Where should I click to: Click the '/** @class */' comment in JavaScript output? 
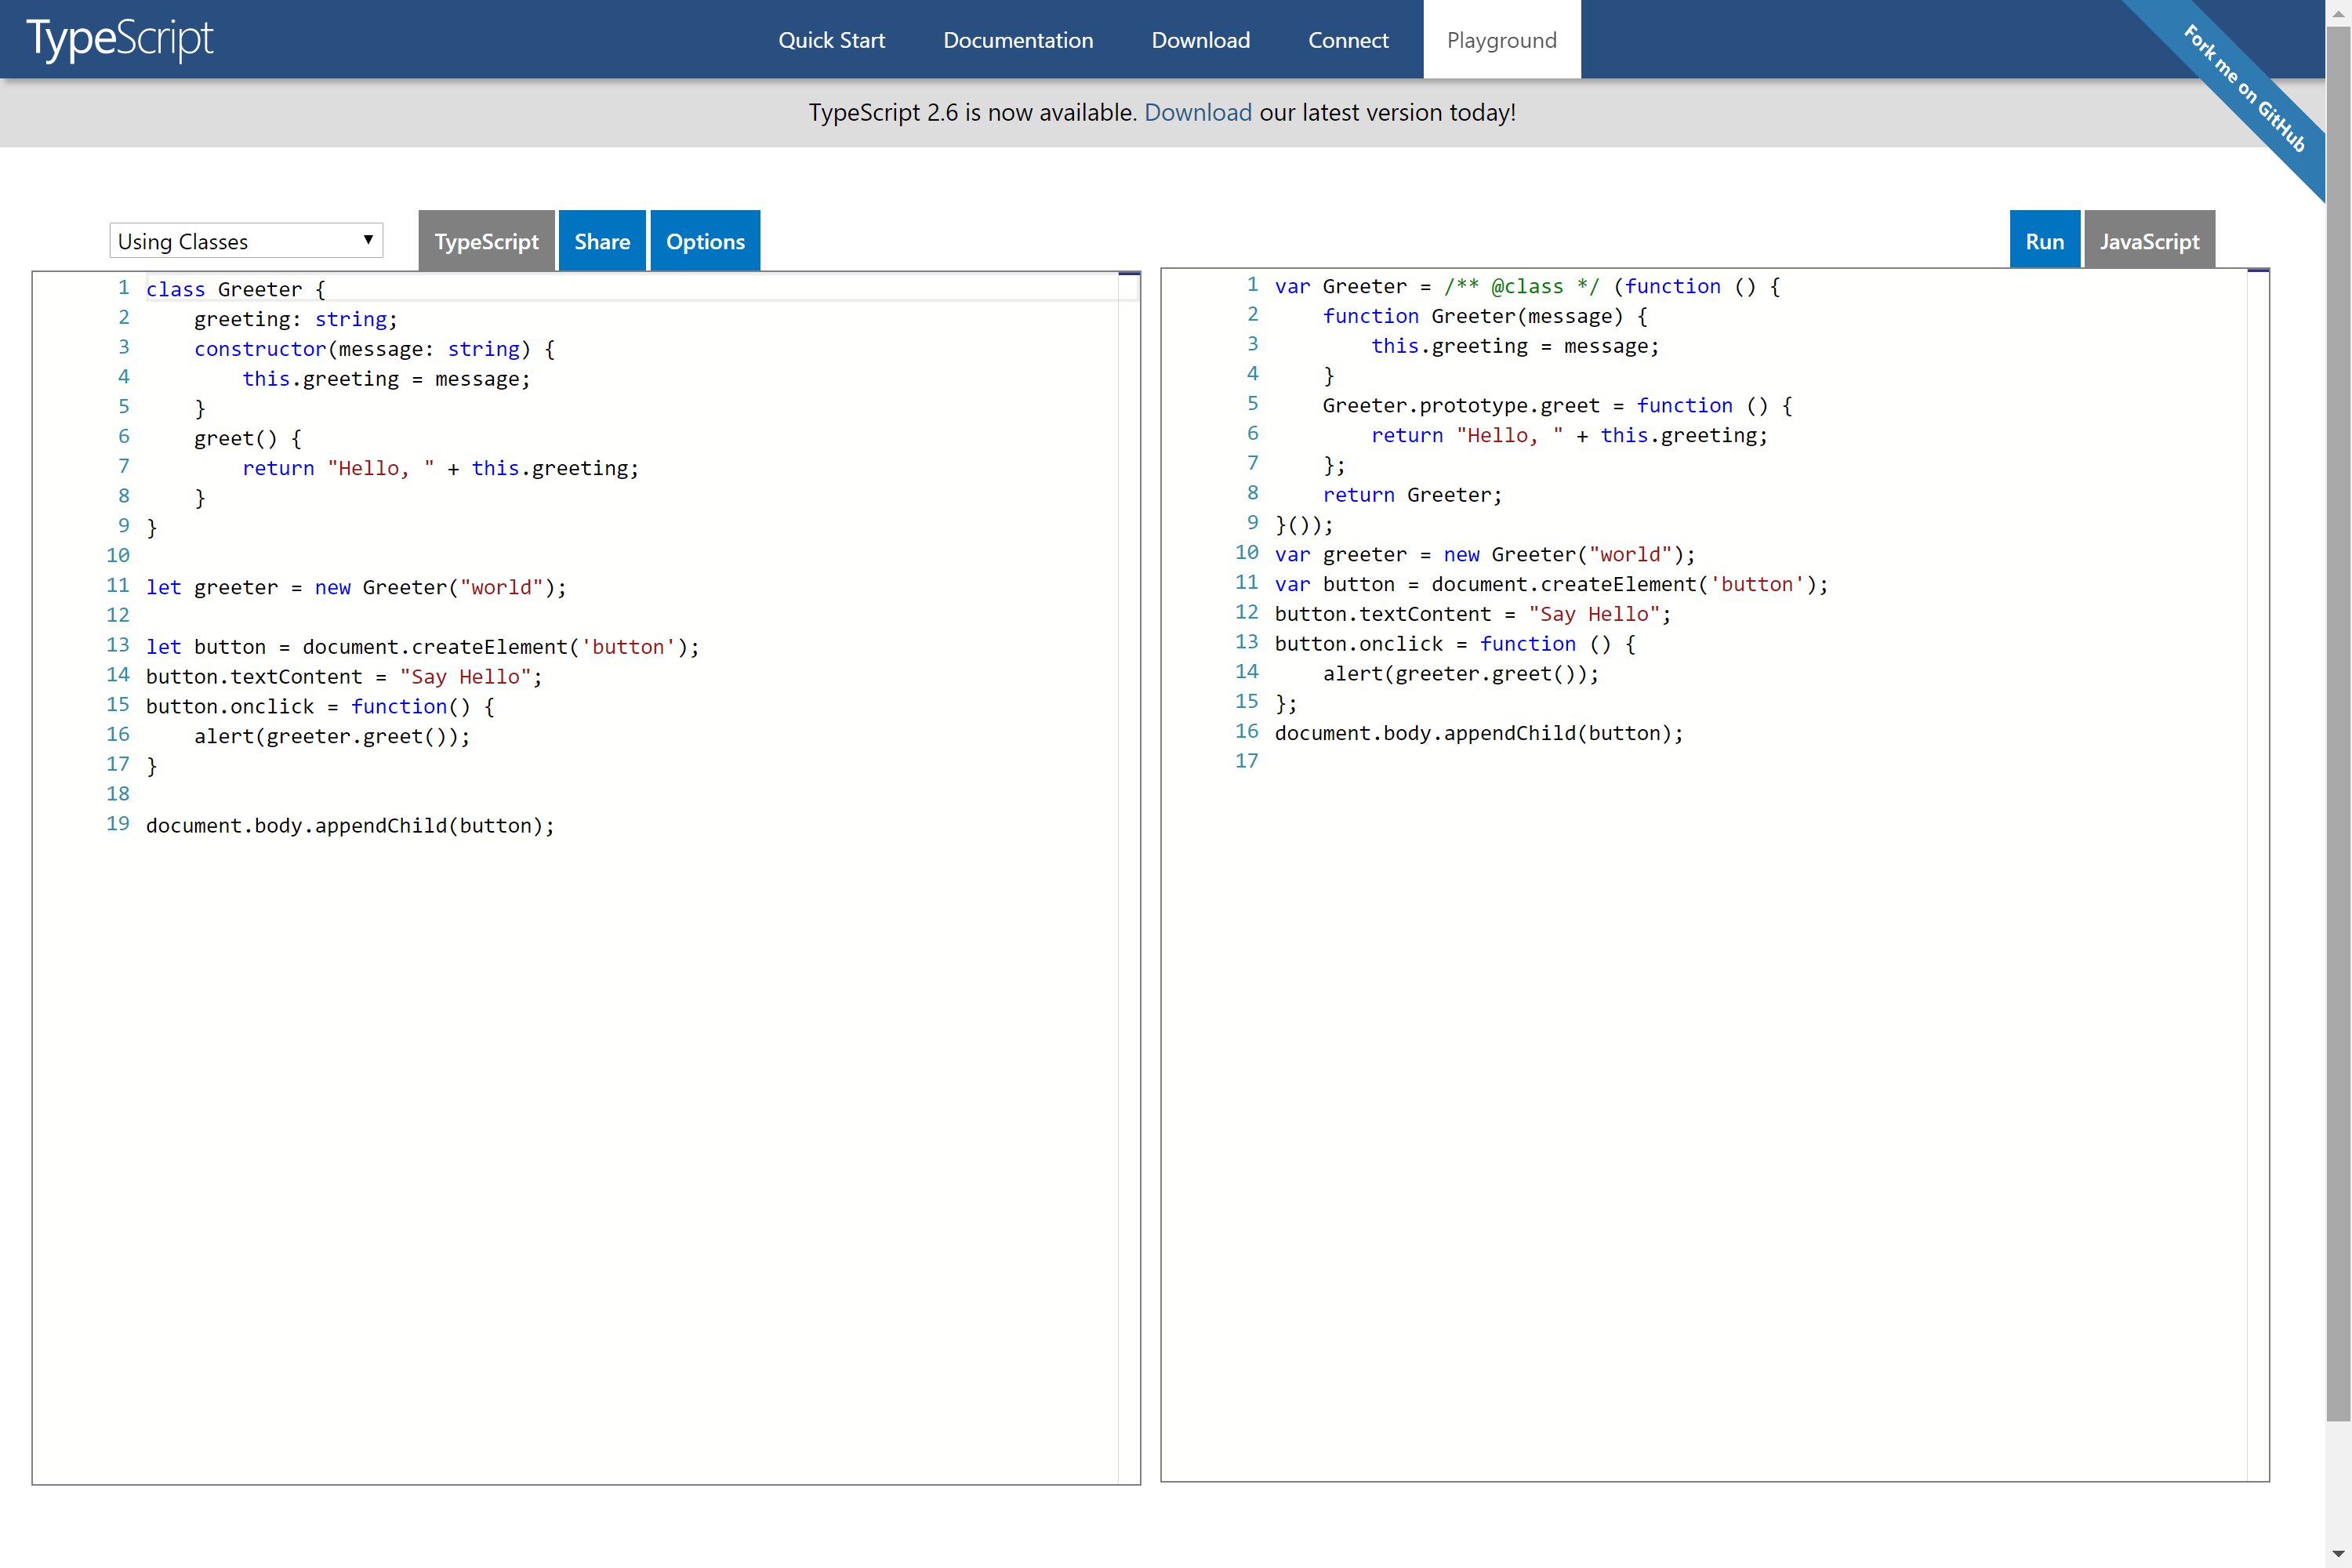1521,286
